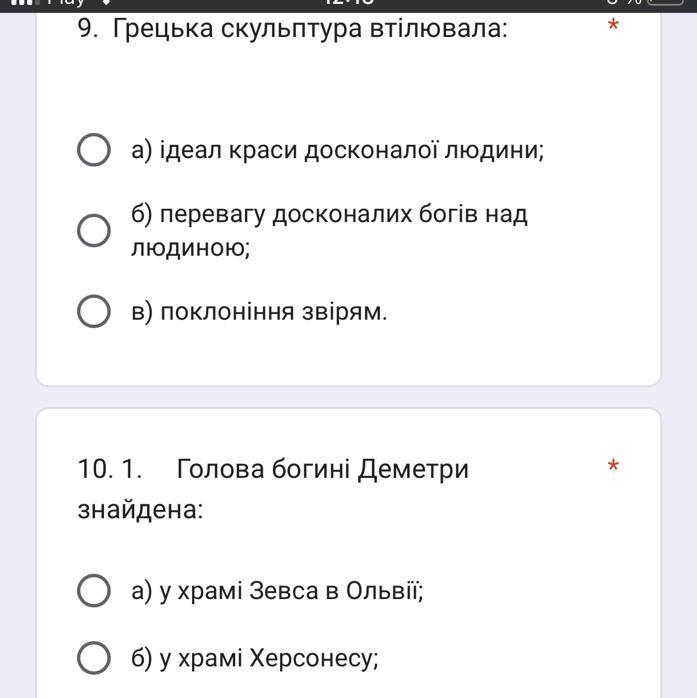The height and width of the screenshot is (698, 697).
Task: Mark the radio circle for 'поклоніння звірям'
Action: click(94, 311)
